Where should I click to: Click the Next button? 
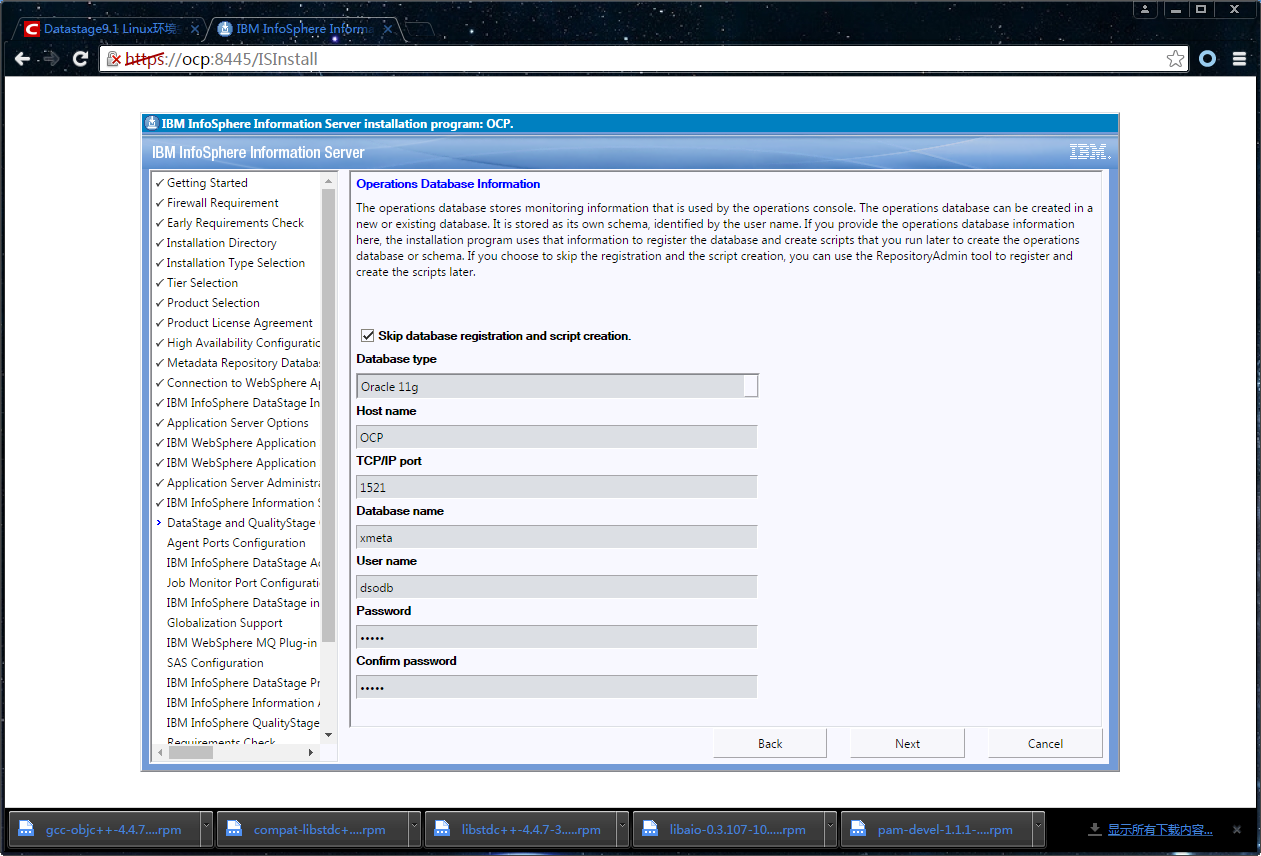(907, 743)
